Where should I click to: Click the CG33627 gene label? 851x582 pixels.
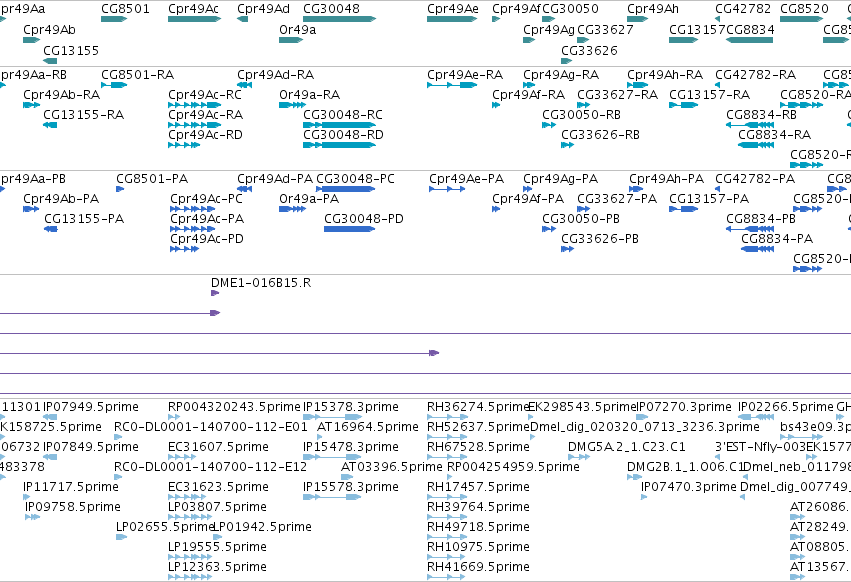click(605, 30)
